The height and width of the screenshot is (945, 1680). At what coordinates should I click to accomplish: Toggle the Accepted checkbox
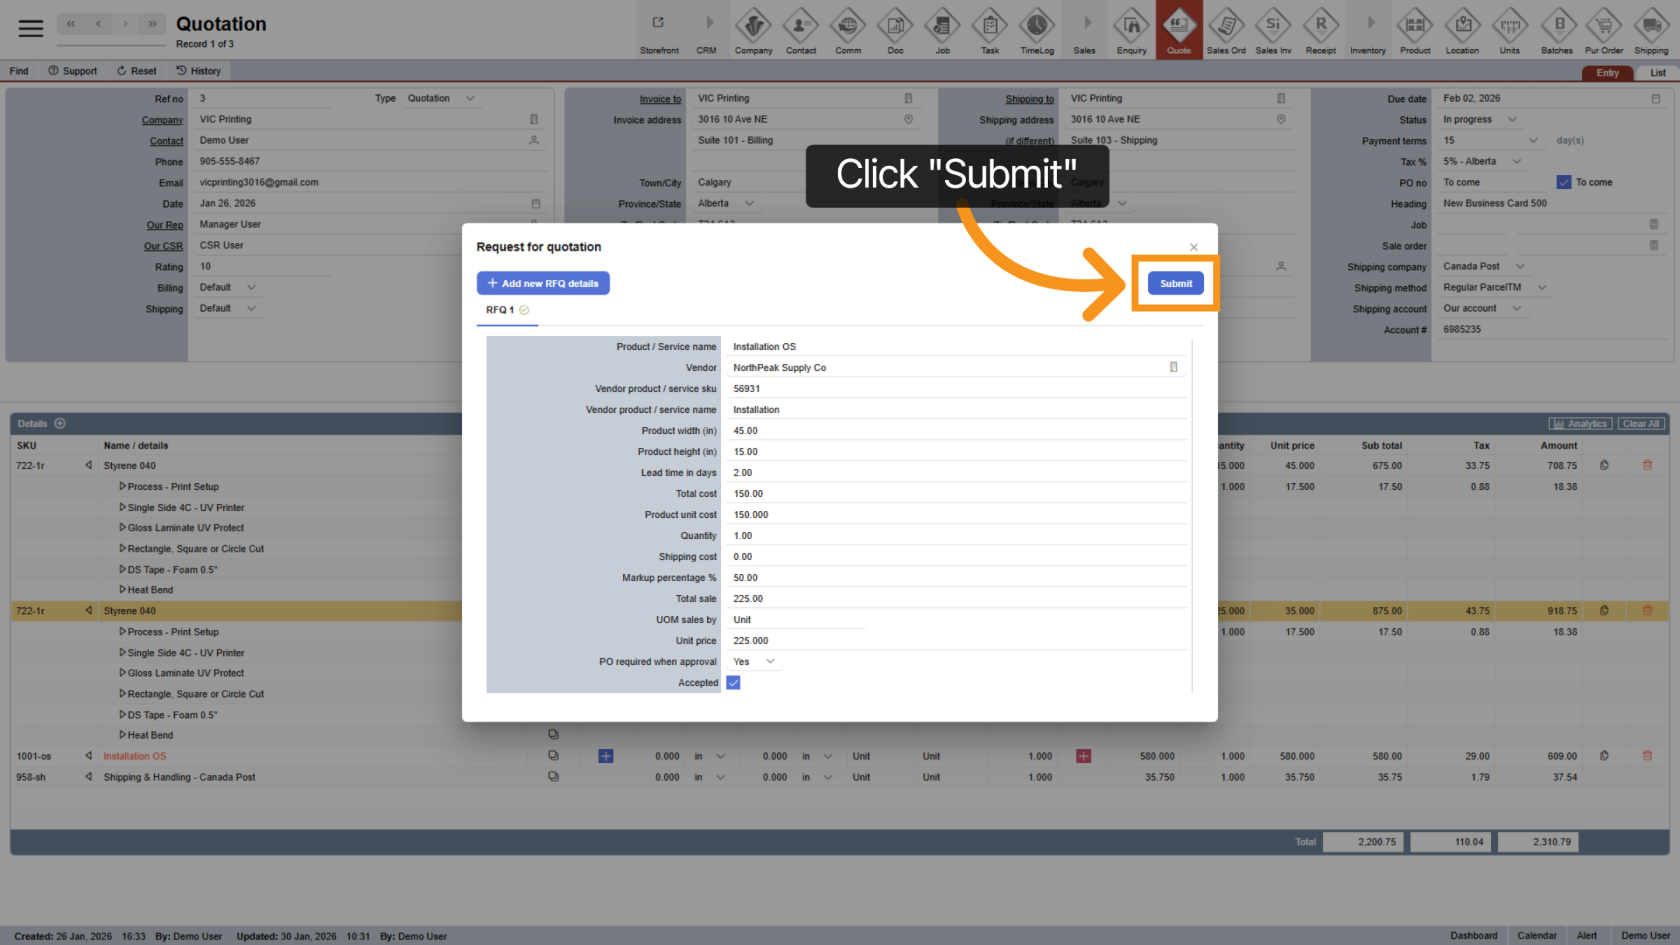pyautogui.click(x=733, y=683)
